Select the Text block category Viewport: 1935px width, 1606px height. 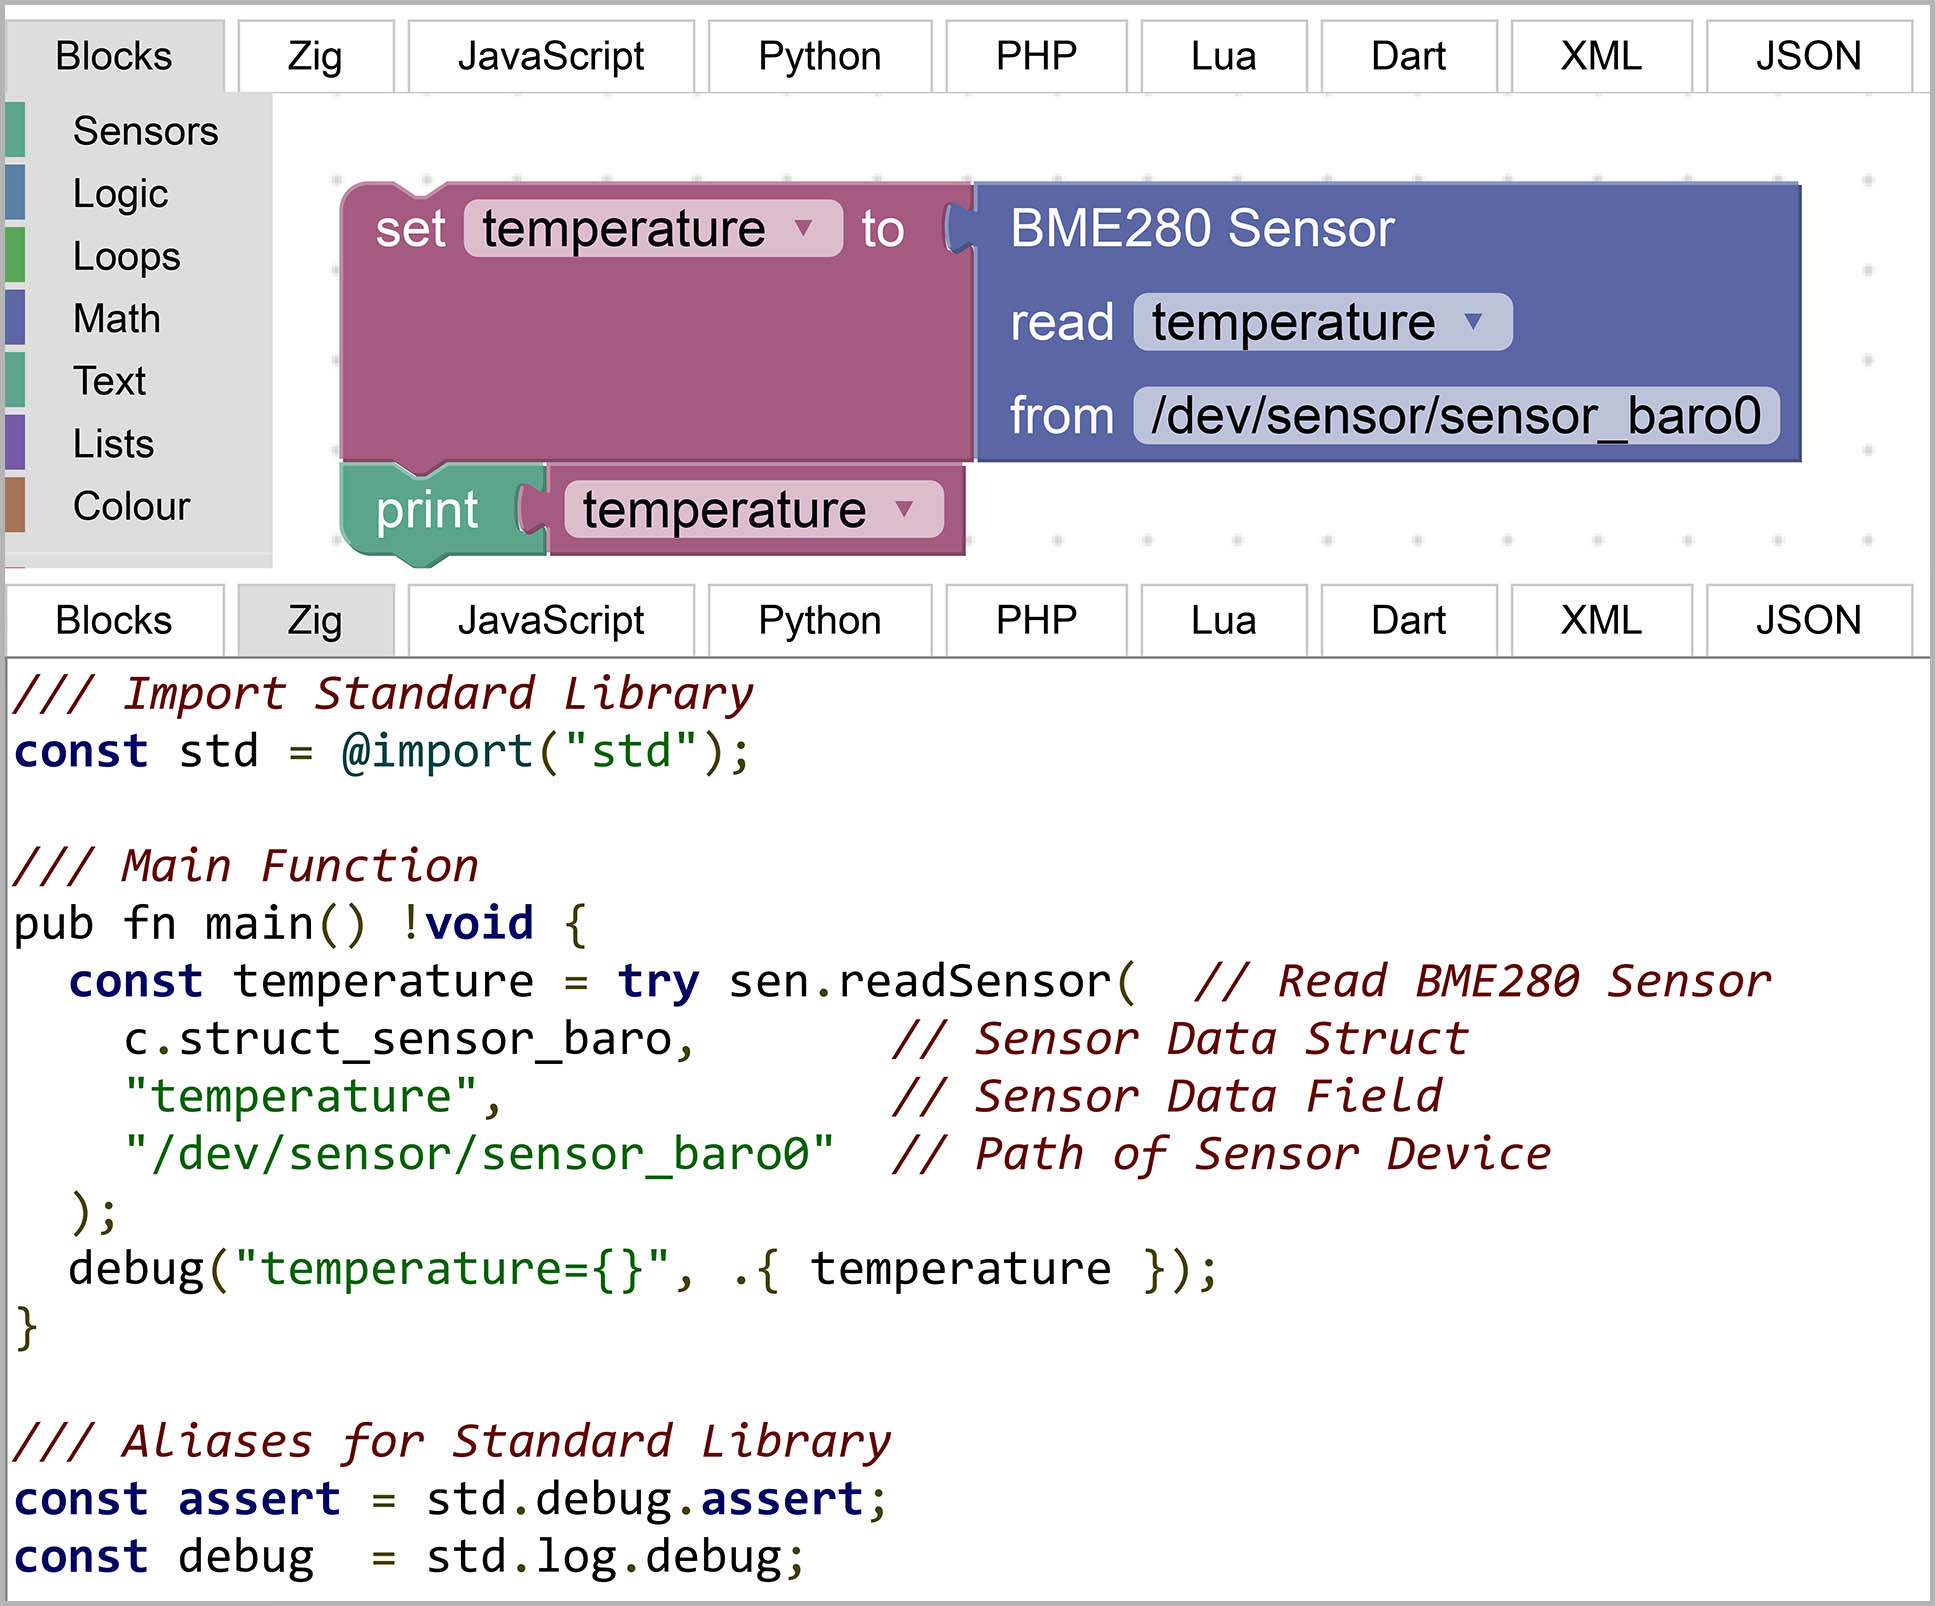tap(109, 381)
